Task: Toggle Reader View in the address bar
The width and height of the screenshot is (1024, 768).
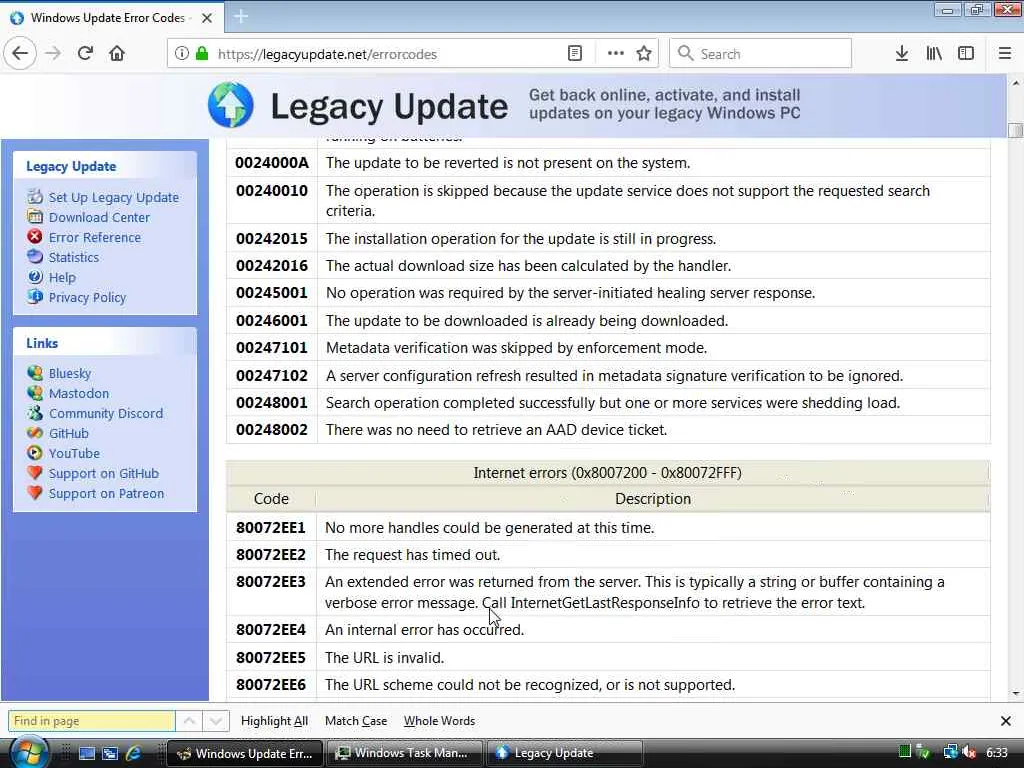Action: (575, 54)
